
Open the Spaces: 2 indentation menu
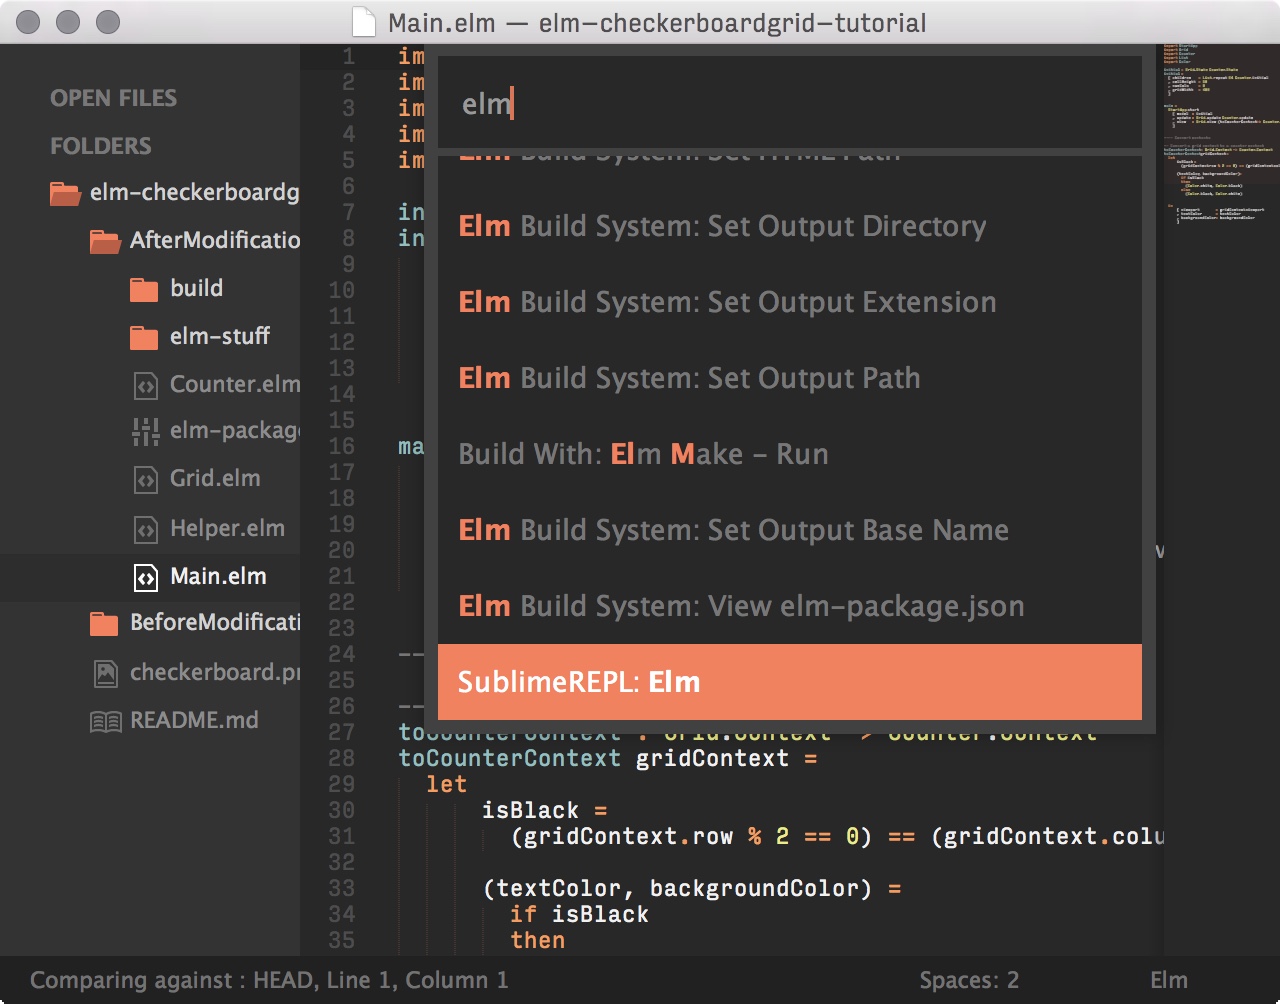point(968,981)
